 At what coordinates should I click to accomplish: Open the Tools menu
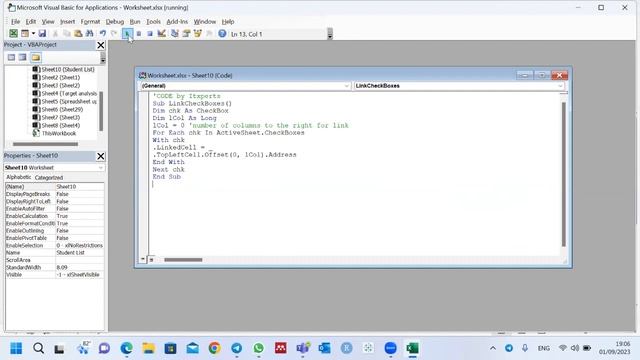[x=153, y=22]
